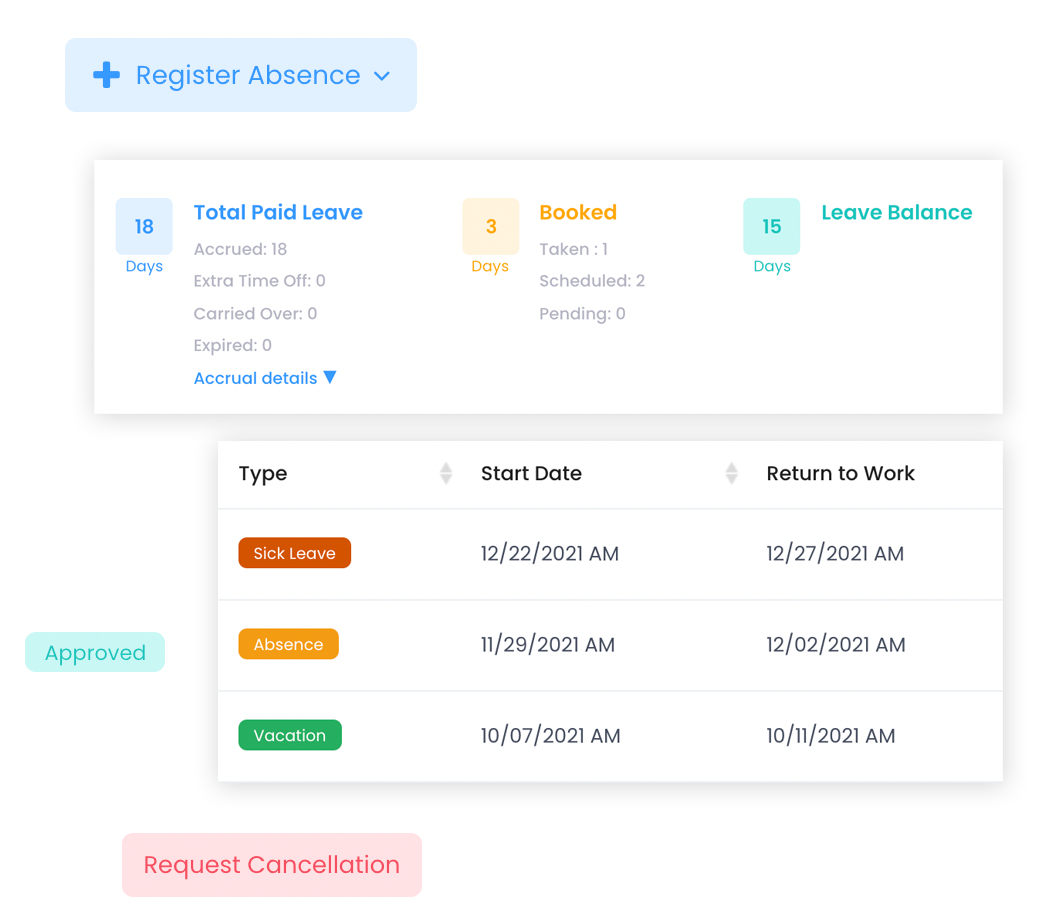This screenshot has height=910, width=1042.
Task: Click start date 12/22/2021 AM
Action: pos(550,554)
